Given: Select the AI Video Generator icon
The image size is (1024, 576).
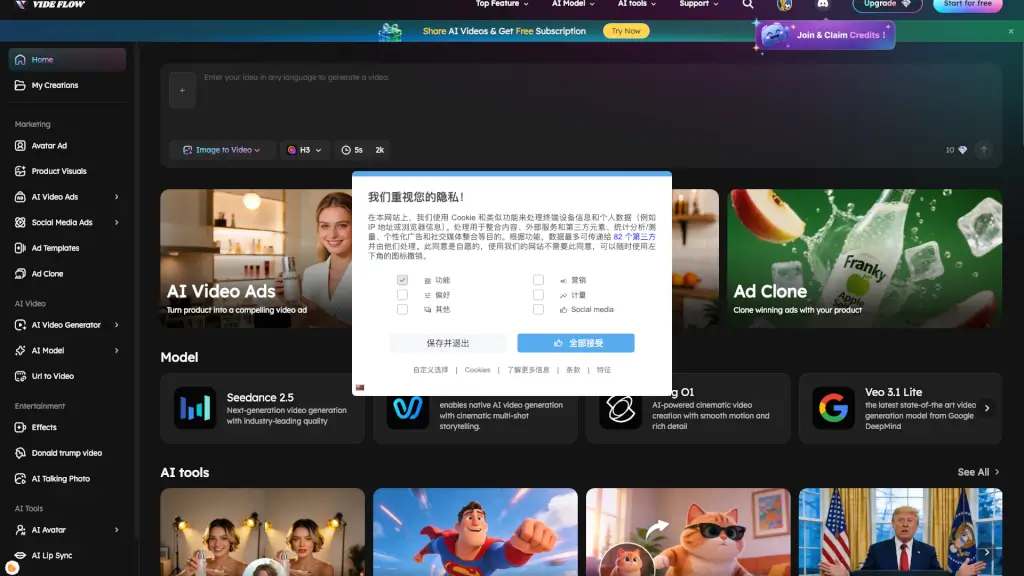Looking at the screenshot, I should coord(20,325).
